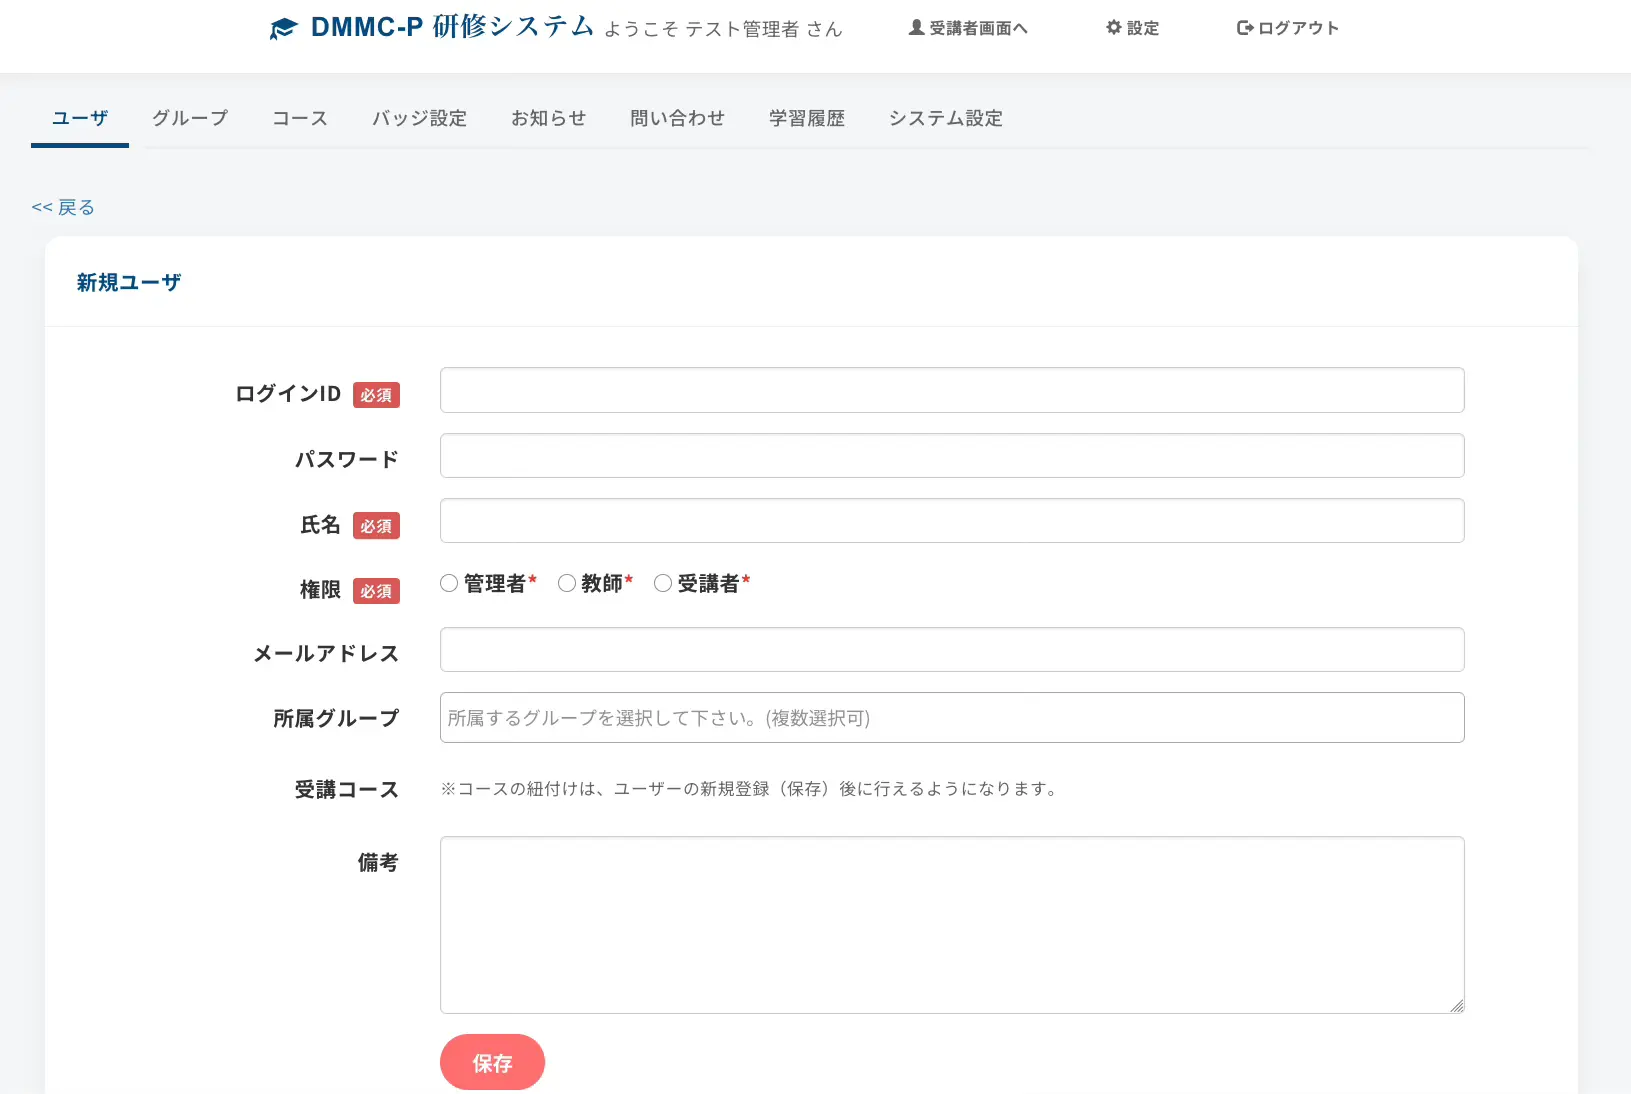Select the 管理者 radio button
This screenshot has width=1631, height=1094.
click(449, 583)
